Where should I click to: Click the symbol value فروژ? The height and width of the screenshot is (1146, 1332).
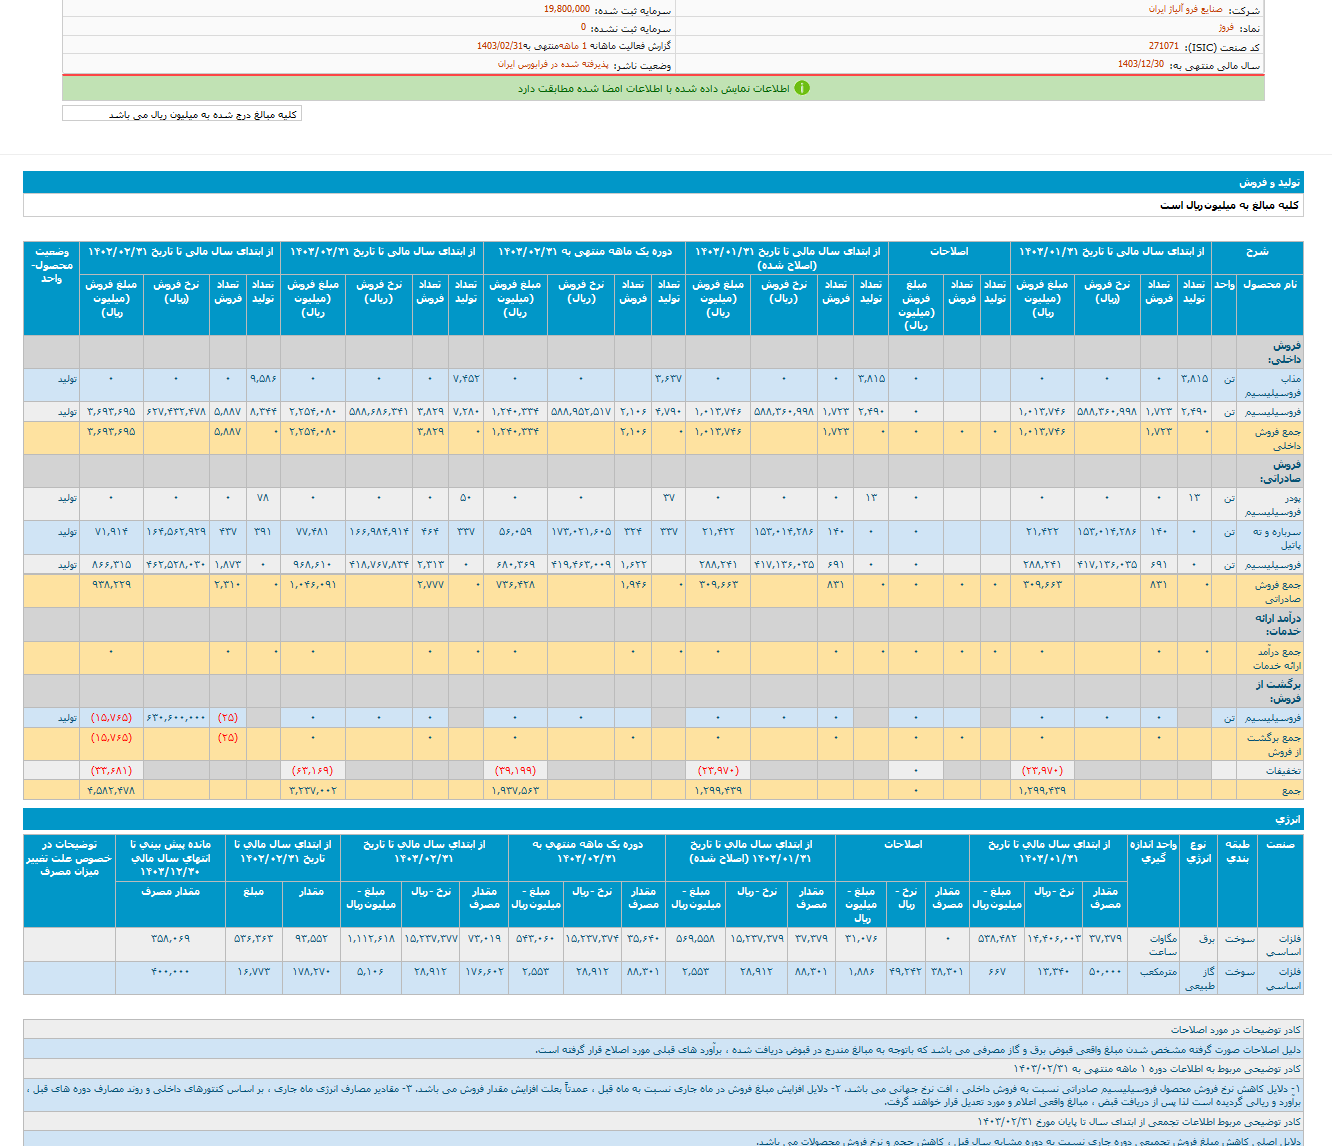1226,28
